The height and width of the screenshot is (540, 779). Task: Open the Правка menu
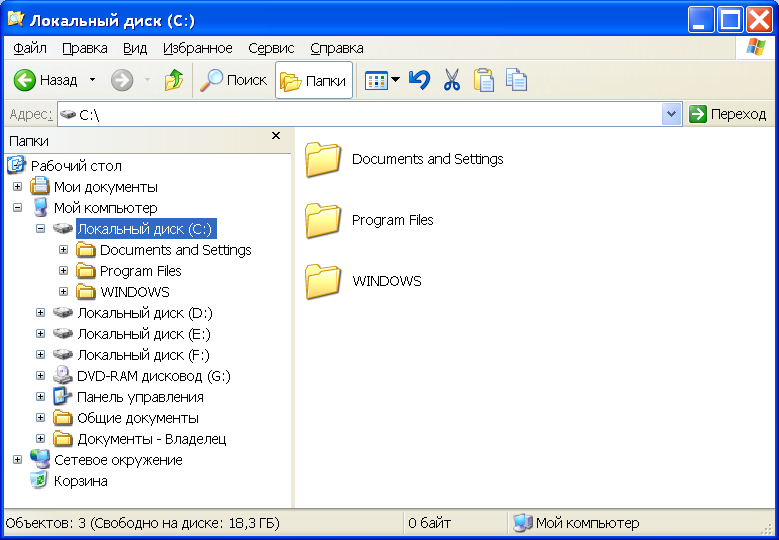click(x=85, y=48)
